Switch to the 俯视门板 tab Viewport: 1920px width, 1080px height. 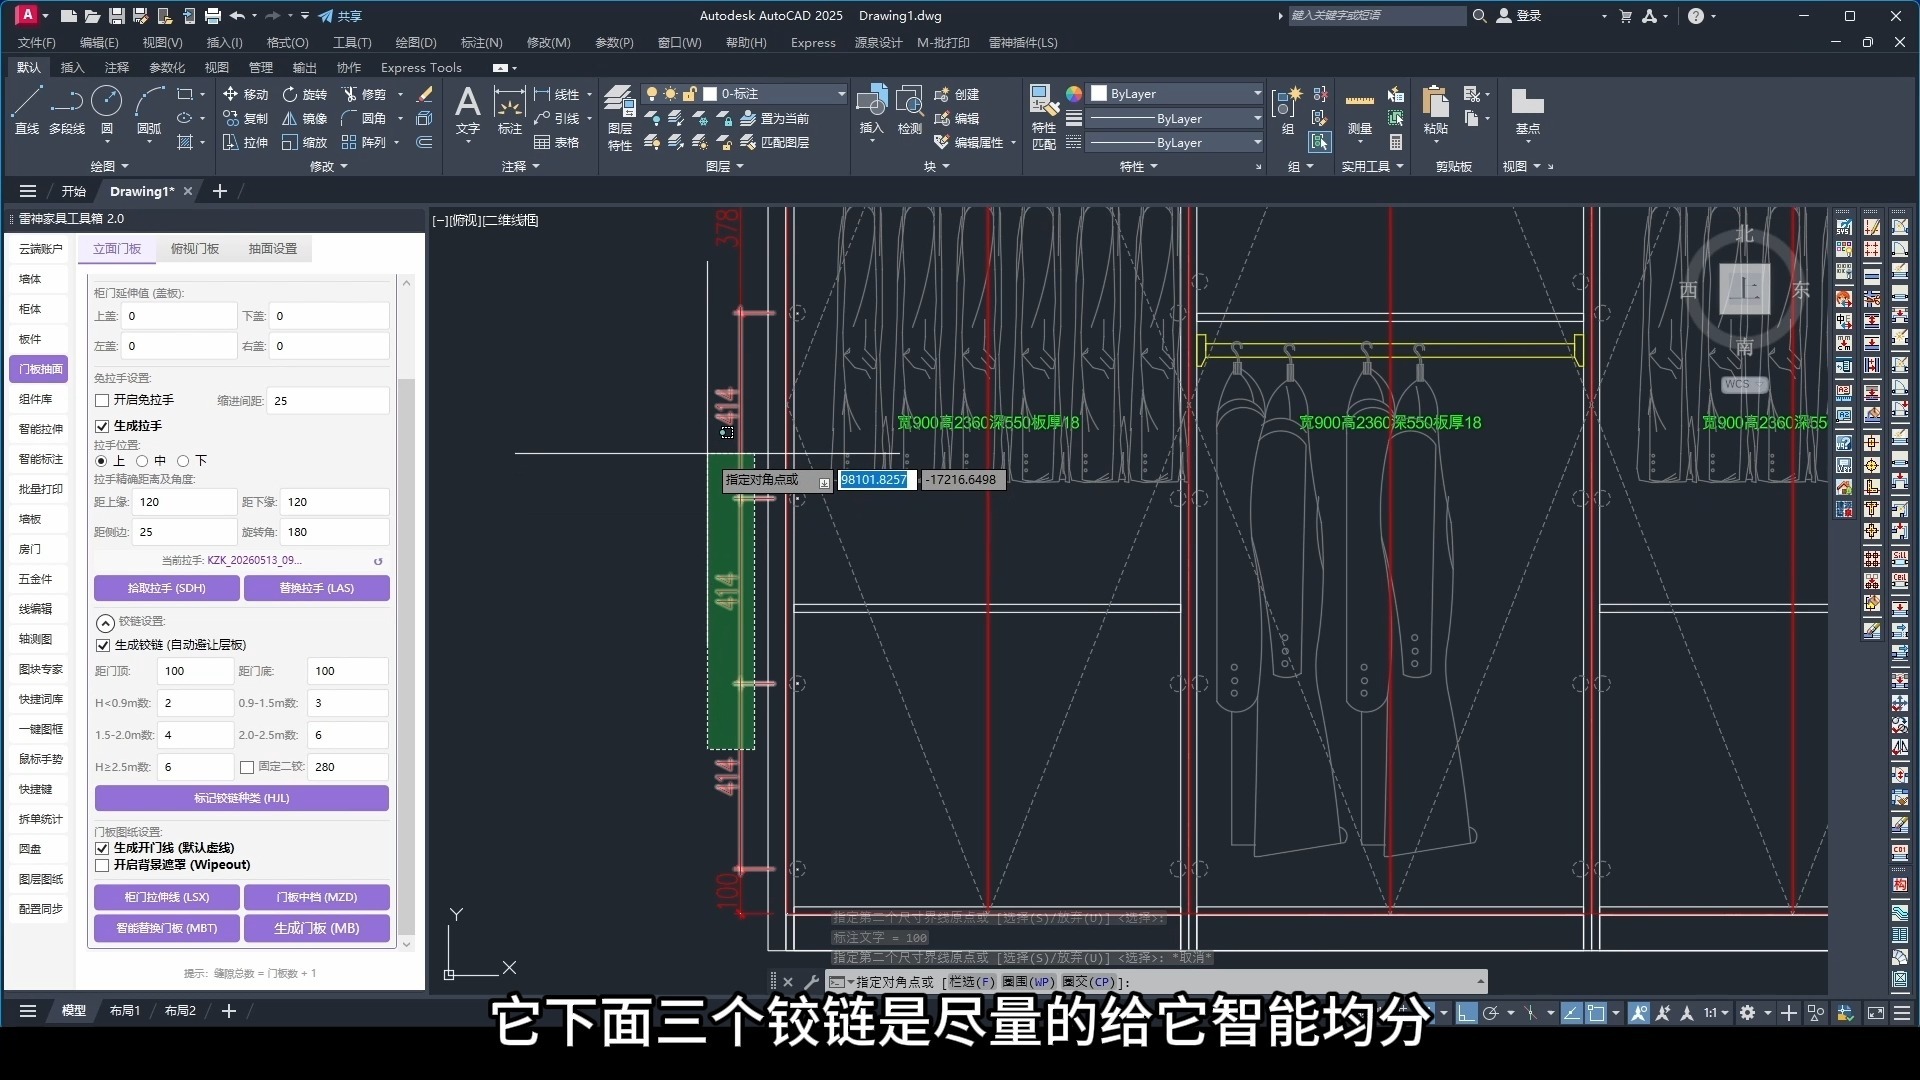tap(195, 249)
